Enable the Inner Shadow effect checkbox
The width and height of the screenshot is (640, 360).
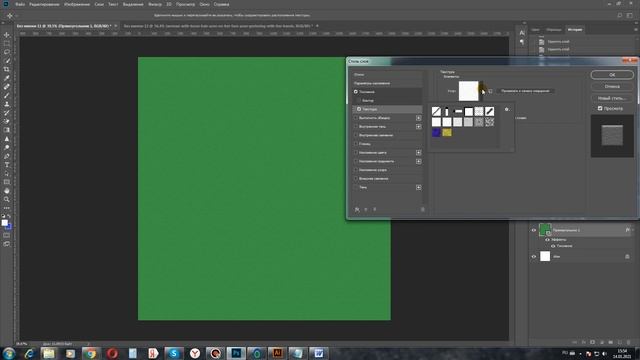click(x=356, y=127)
